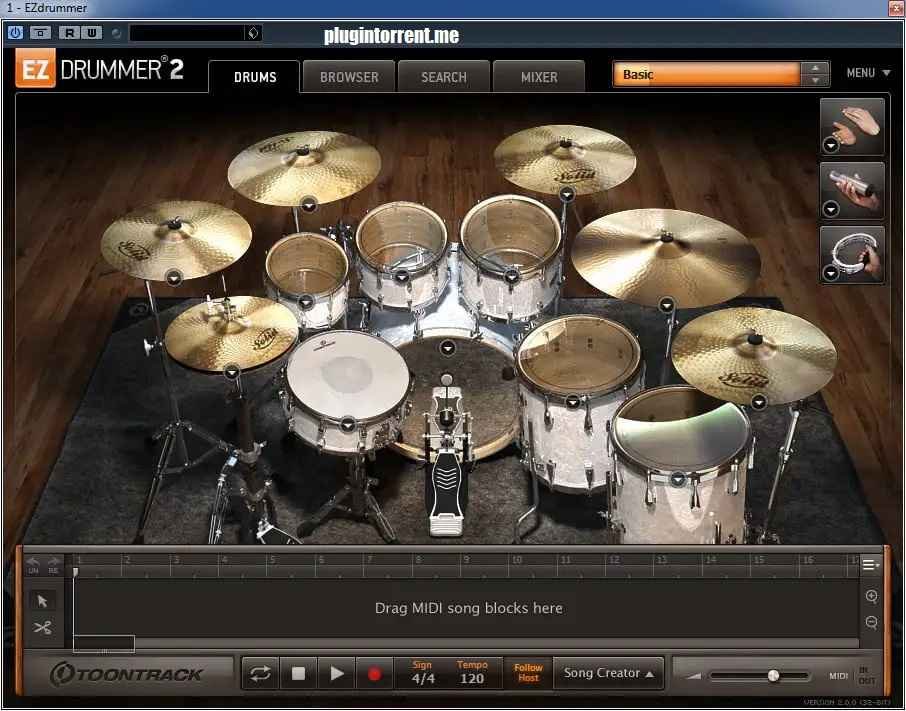Open the MIXER tab

point(539,77)
